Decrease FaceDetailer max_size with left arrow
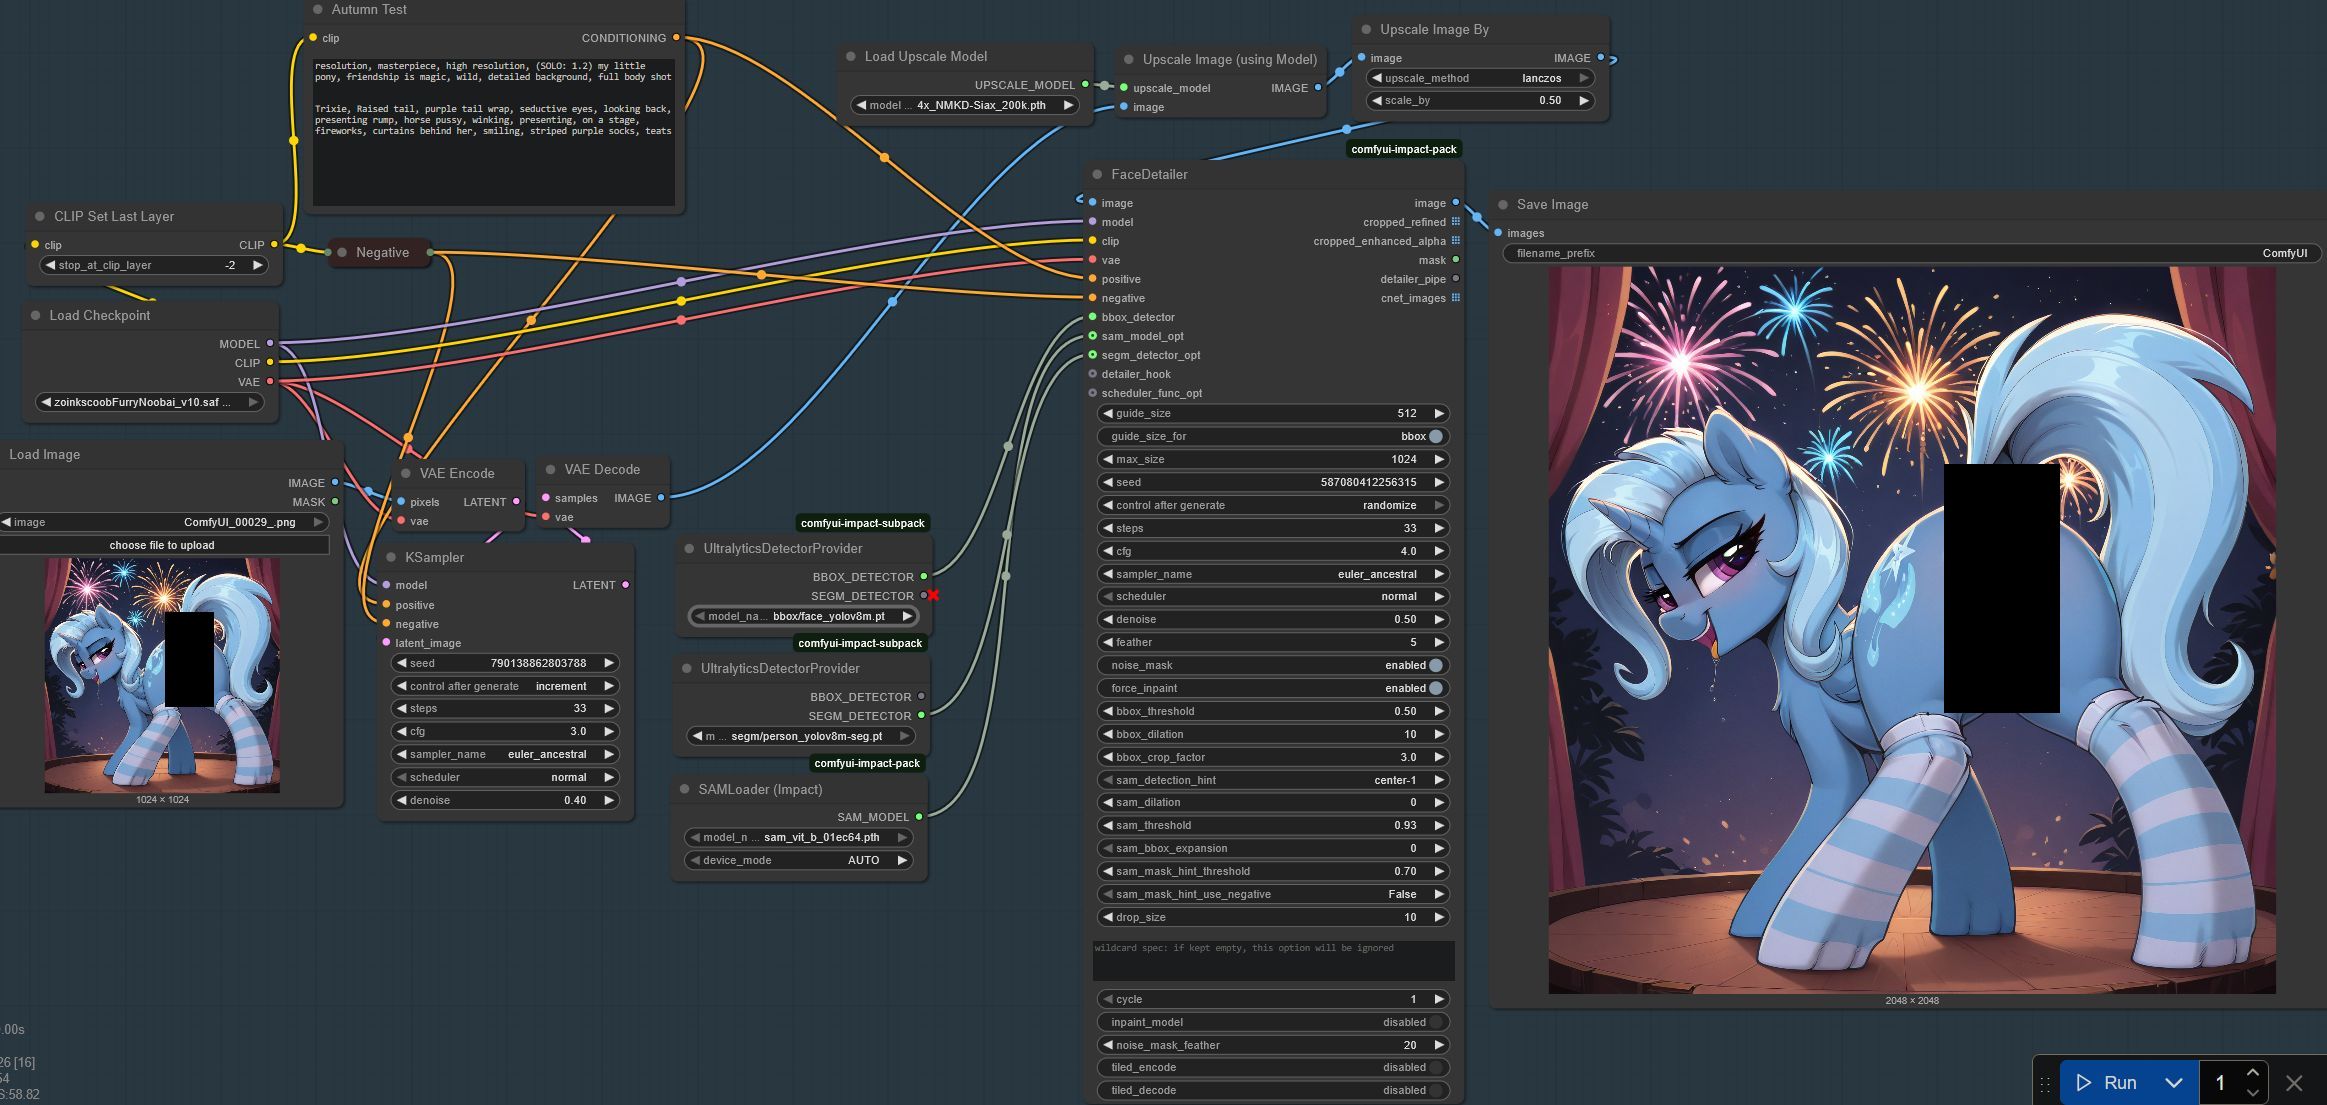Image resolution: width=2327 pixels, height=1105 pixels. click(x=1107, y=460)
